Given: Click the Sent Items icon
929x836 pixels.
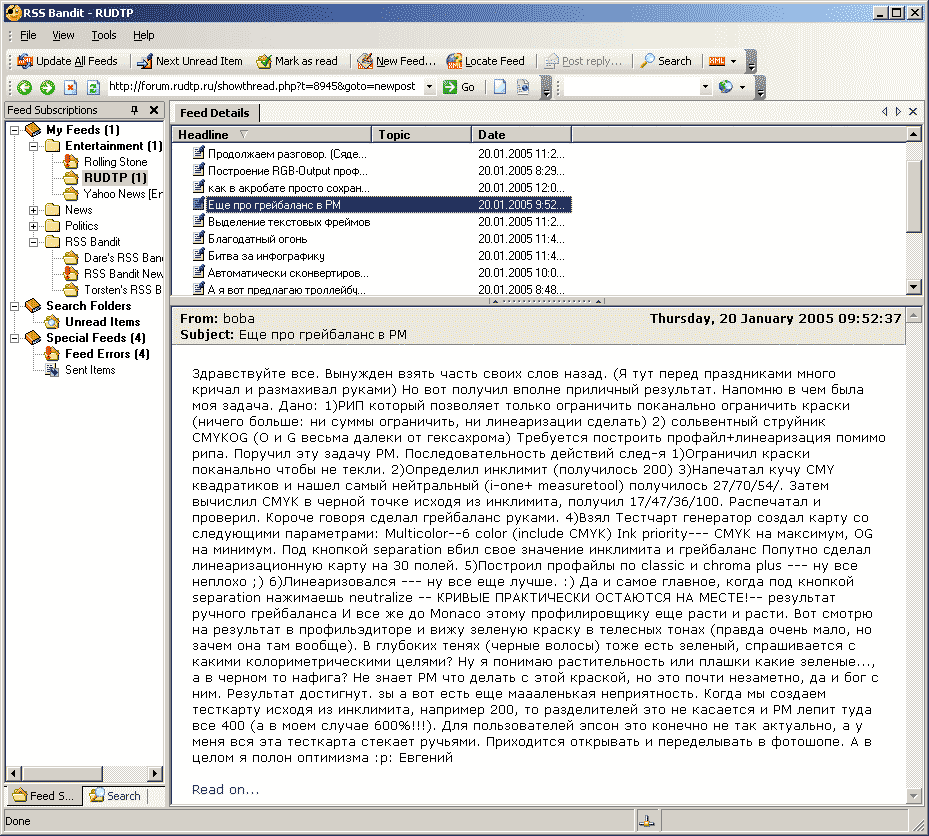Looking at the screenshot, I should click(x=52, y=370).
